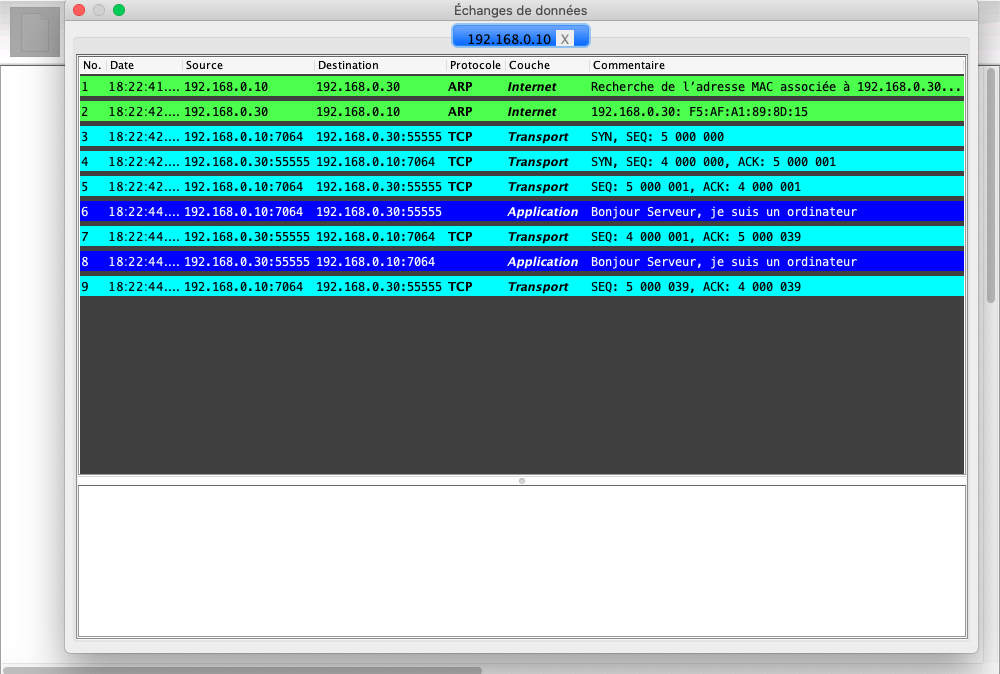Click the No. column header
This screenshot has width=1000, height=674.
click(x=92, y=65)
